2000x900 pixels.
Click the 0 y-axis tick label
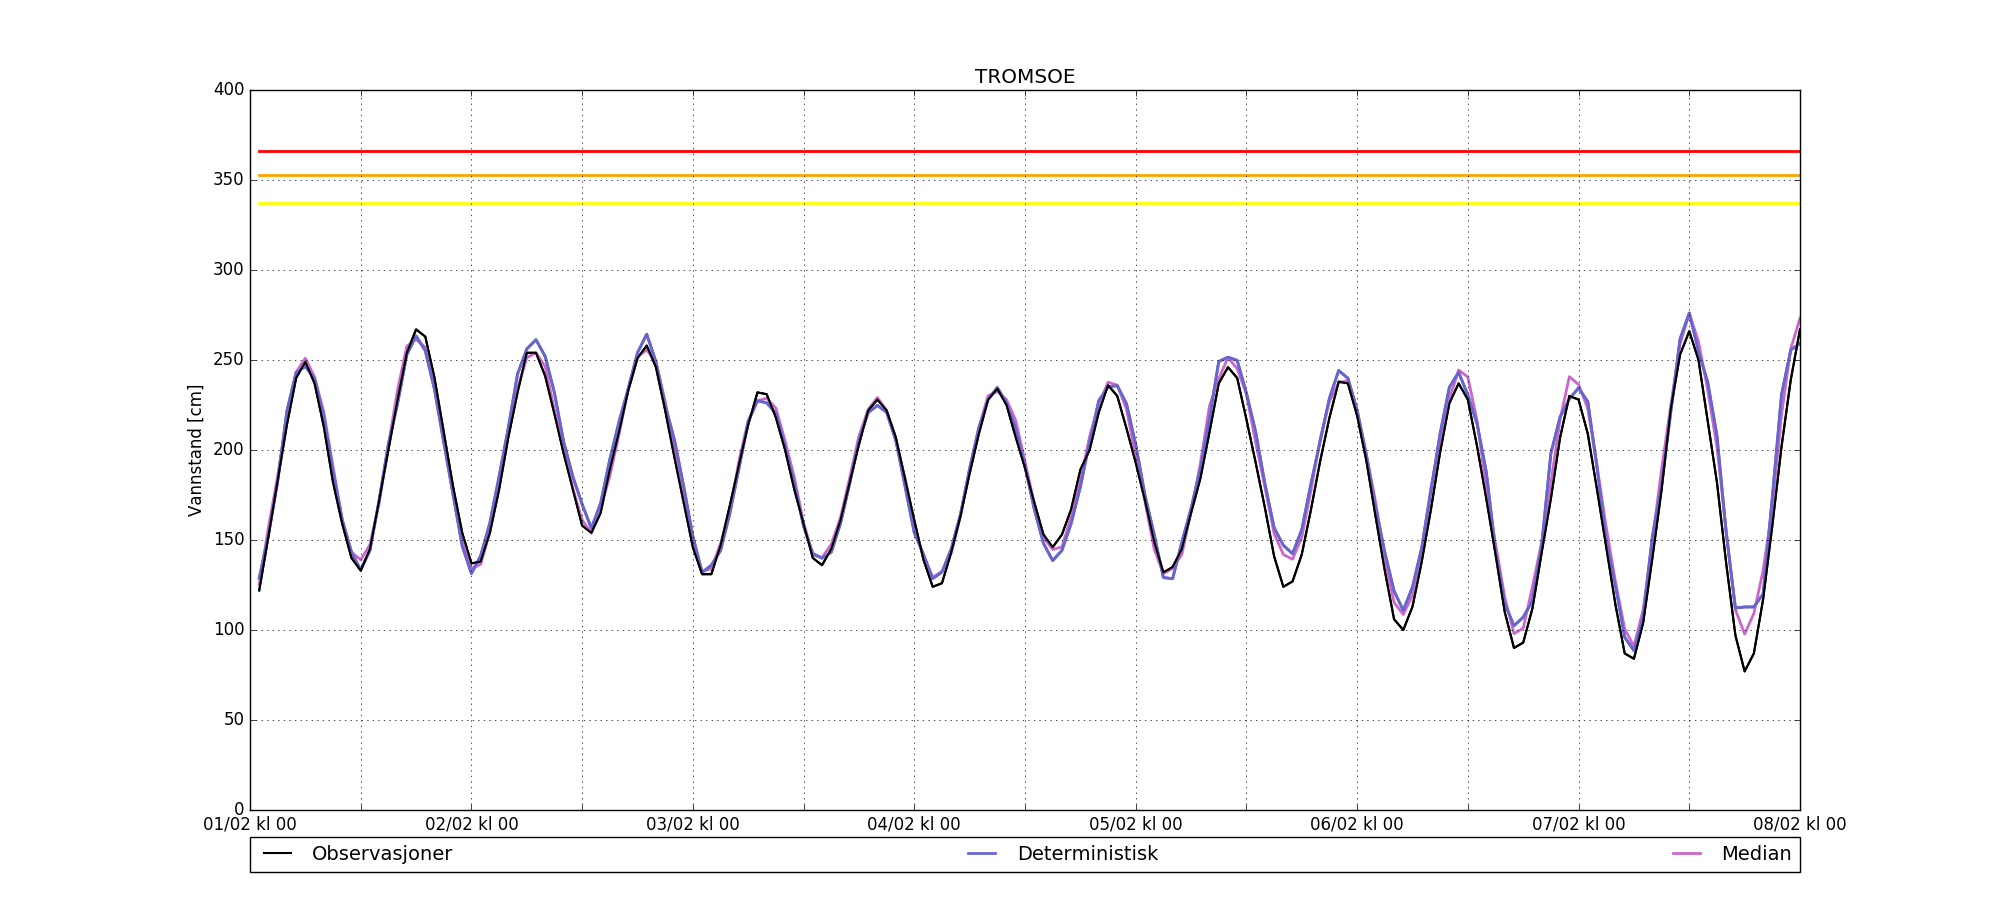pos(238,810)
